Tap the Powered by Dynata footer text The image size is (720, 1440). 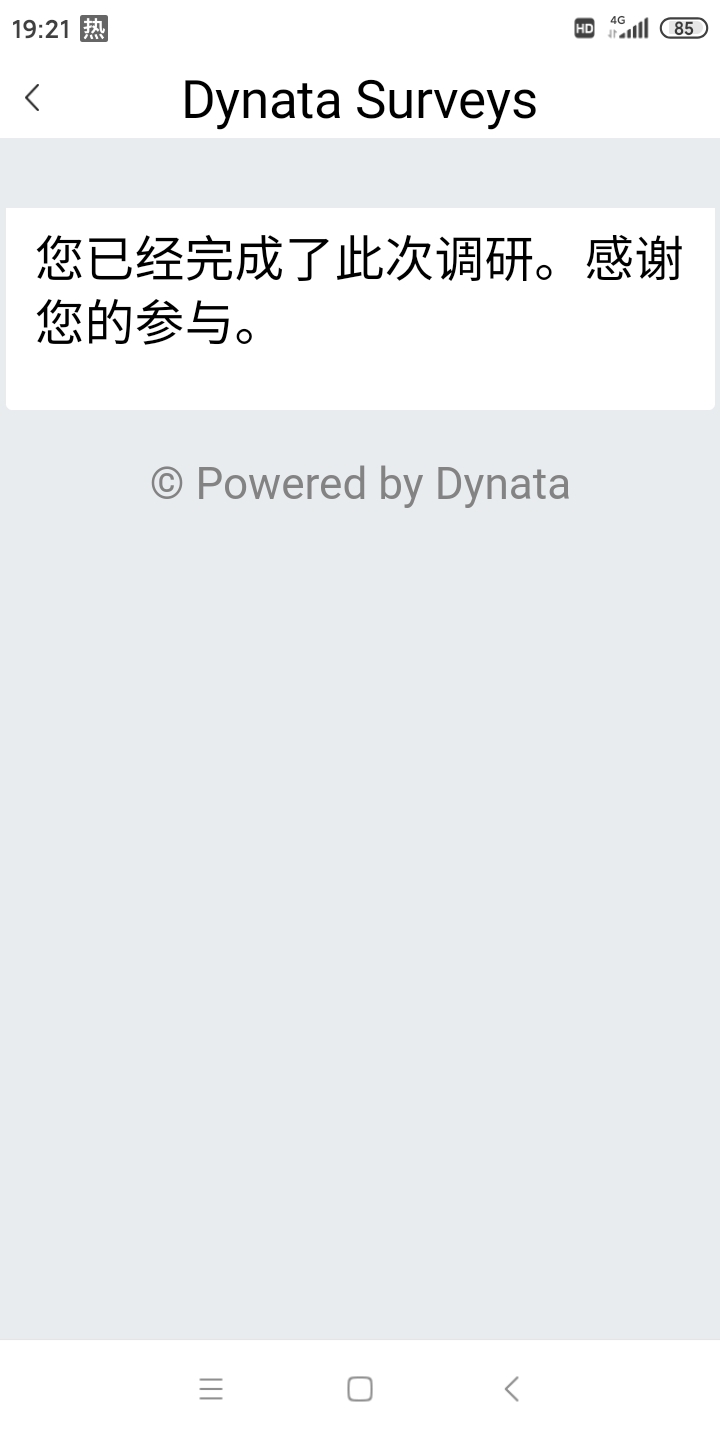[x=360, y=484]
